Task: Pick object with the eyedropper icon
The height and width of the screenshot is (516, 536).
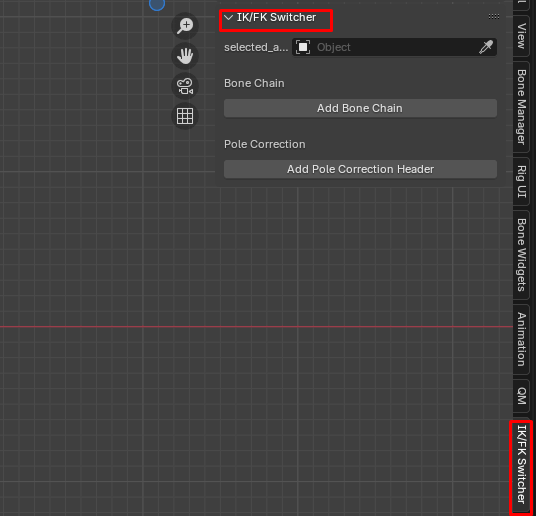Action: [486, 47]
